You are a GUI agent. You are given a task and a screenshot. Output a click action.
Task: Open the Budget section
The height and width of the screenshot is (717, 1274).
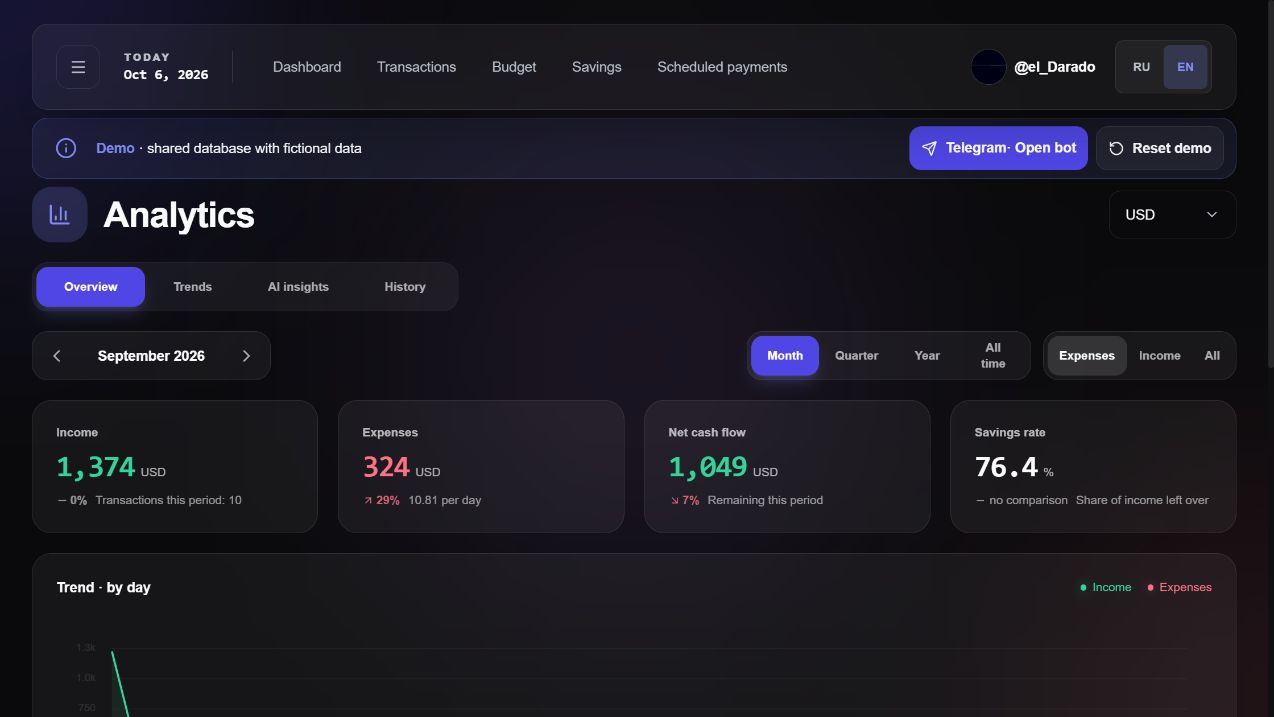click(x=514, y=67)
